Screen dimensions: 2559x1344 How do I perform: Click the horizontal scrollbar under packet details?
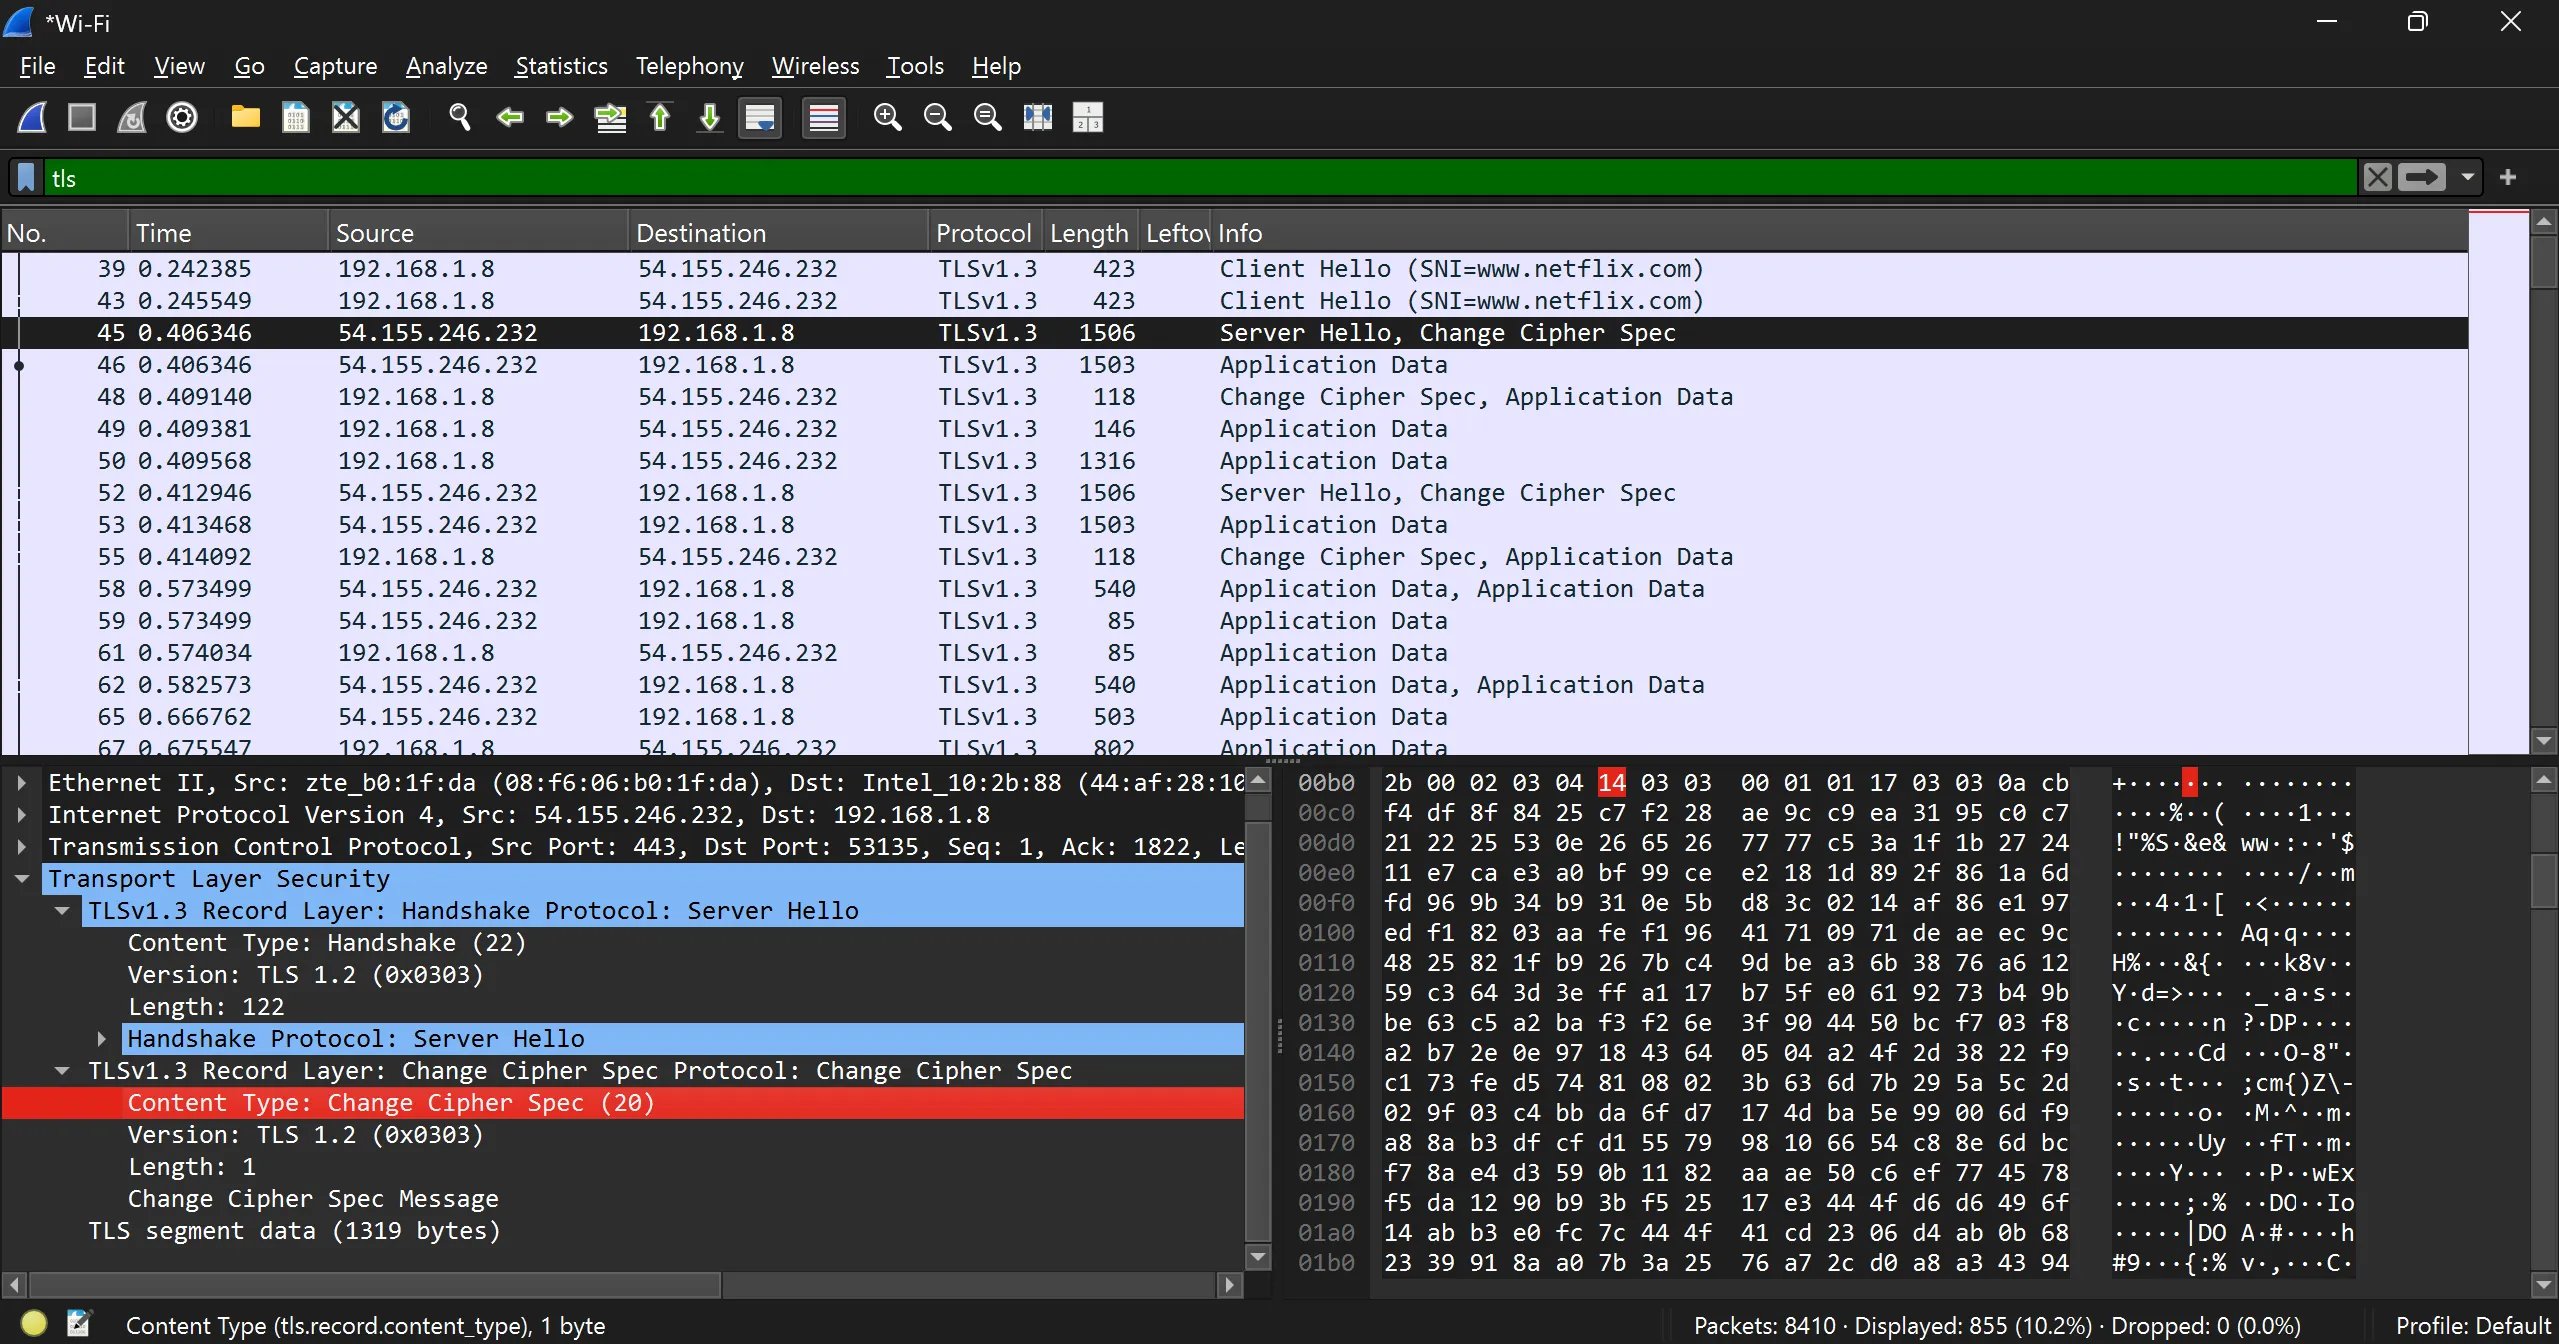pyautogui.click(x=375, y=1284)
